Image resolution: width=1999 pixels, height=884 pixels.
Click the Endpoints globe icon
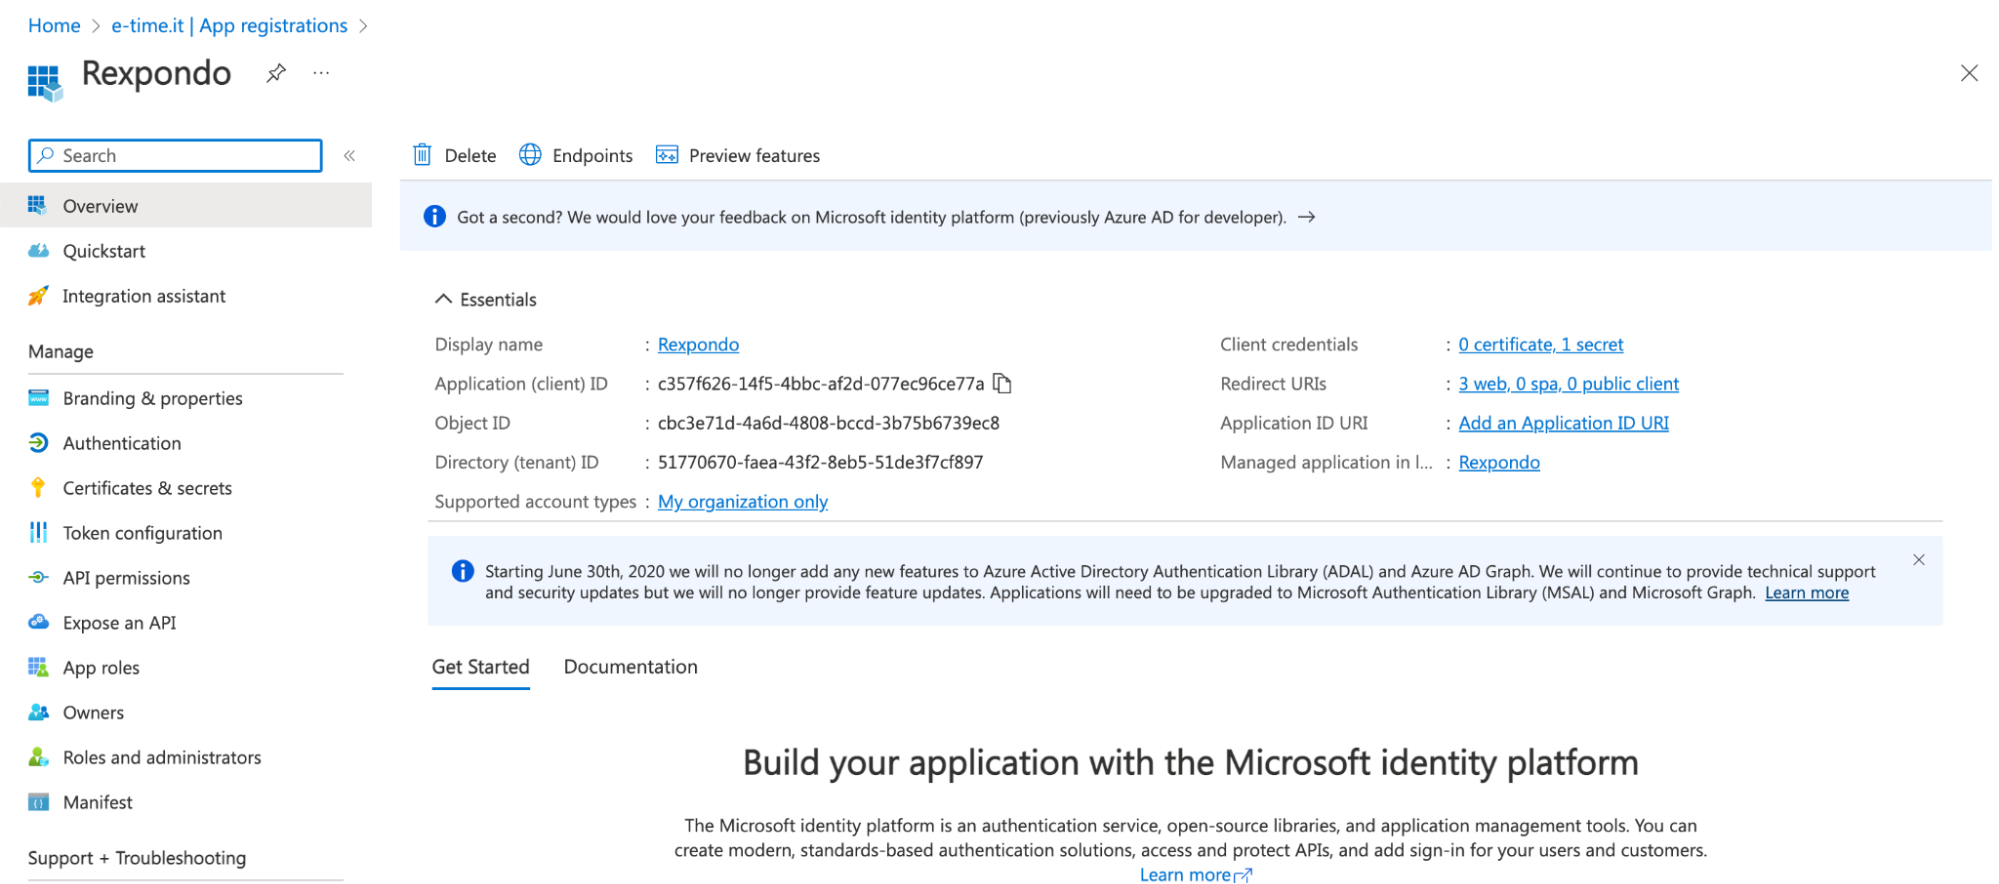tap(530, 155)
